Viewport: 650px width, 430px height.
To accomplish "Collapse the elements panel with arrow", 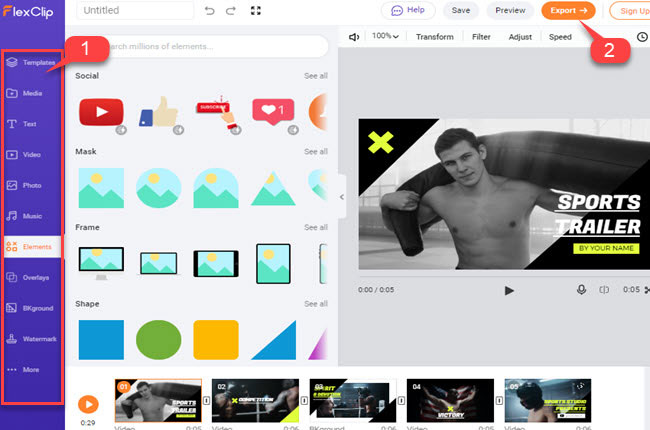I will (341, 197).
